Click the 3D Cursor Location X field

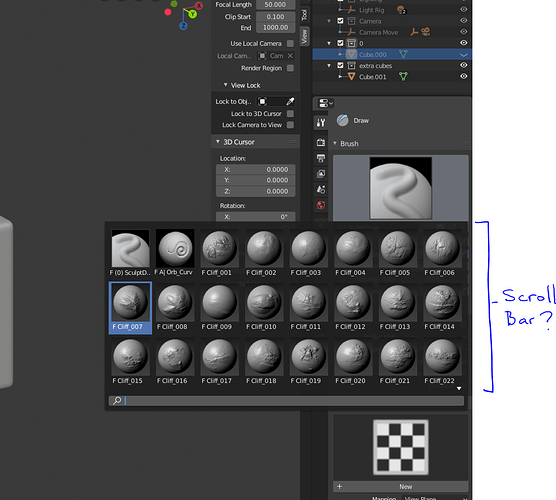tap(256, 170)
